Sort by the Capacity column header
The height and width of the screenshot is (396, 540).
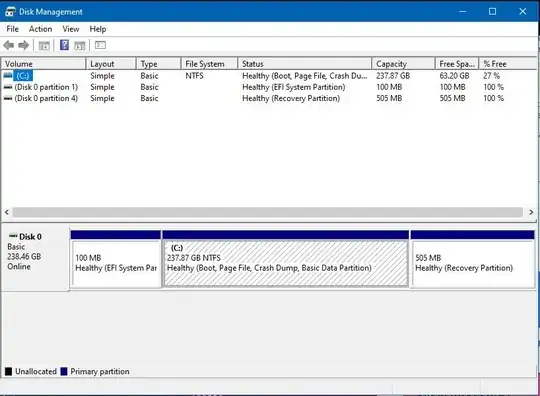404,64
